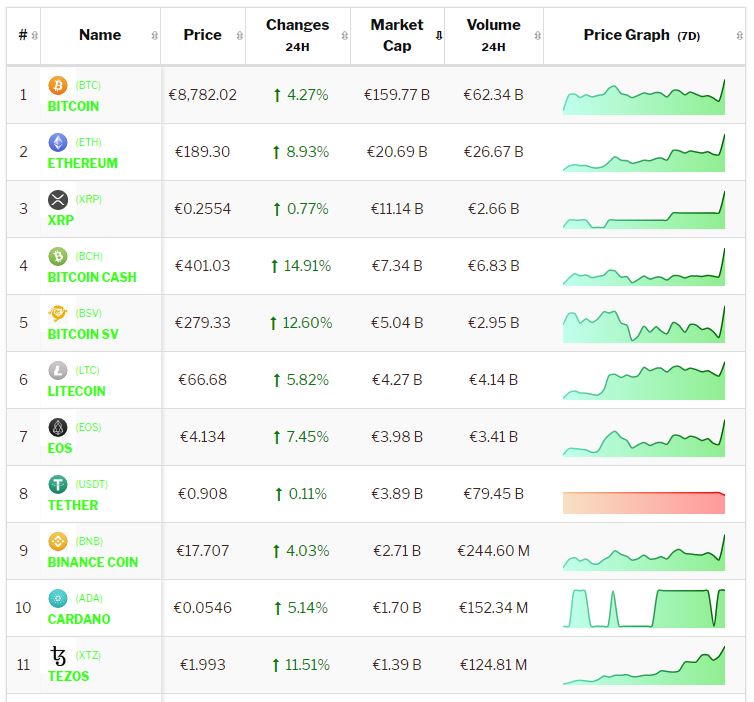Screen dimensions: 754x702
Task: Sort table by Market Cap header
Action: 397,35
